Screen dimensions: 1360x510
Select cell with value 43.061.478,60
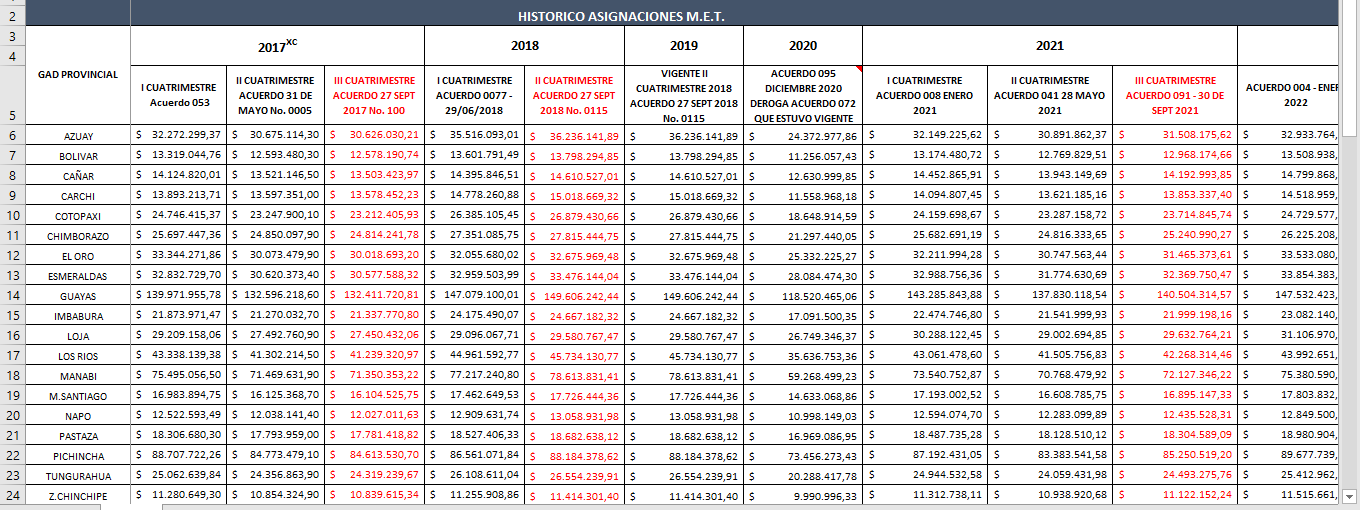pos(925,355)
